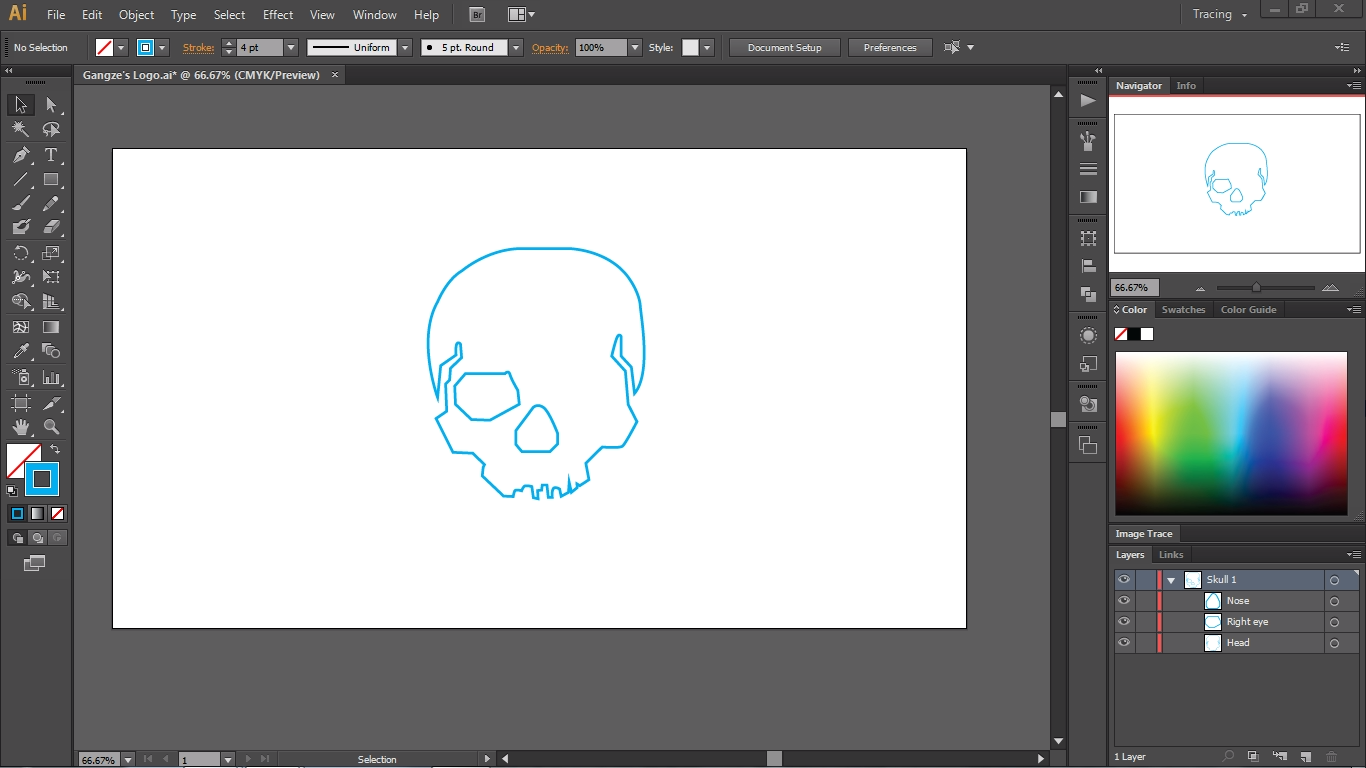Screen dimensions: 1366x768
Task: Pick the Line Segment tool
Action: pos(21,180)
